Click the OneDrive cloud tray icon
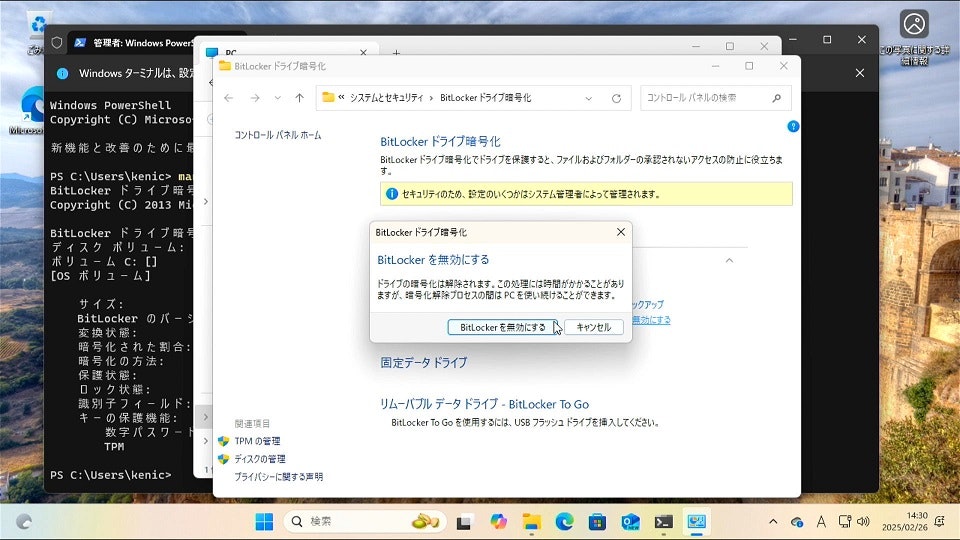This screenshot has width=960, height=540. click(797, 522)
